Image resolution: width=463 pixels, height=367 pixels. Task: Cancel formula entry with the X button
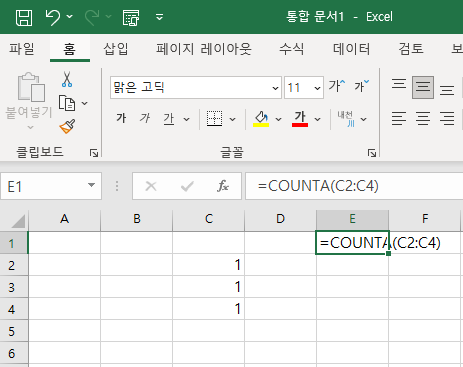coord(151,186)
